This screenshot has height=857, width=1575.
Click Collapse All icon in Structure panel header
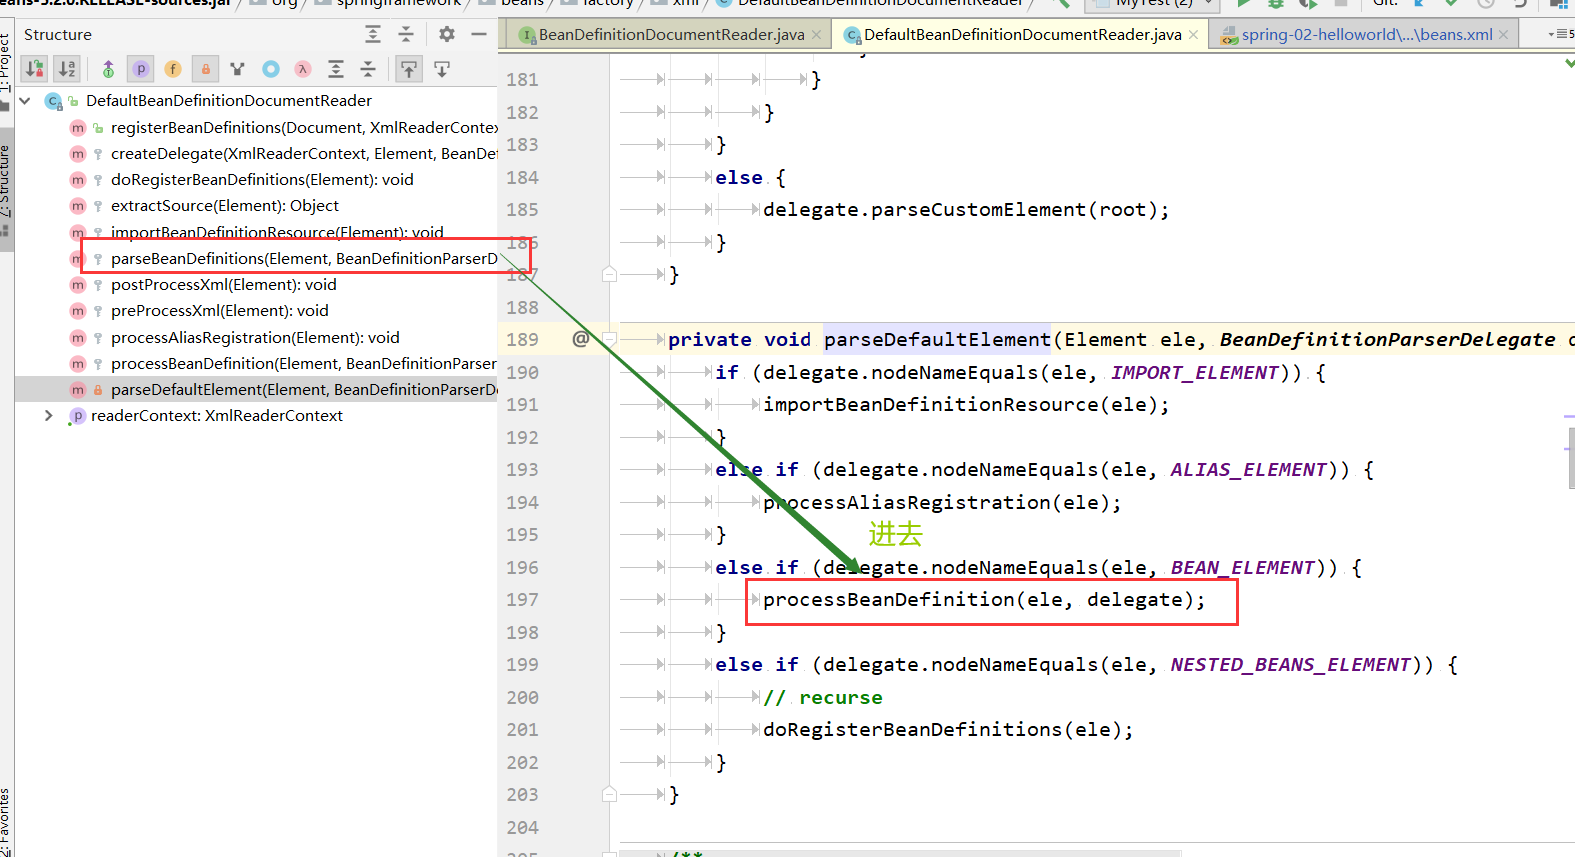pos(406,34)
